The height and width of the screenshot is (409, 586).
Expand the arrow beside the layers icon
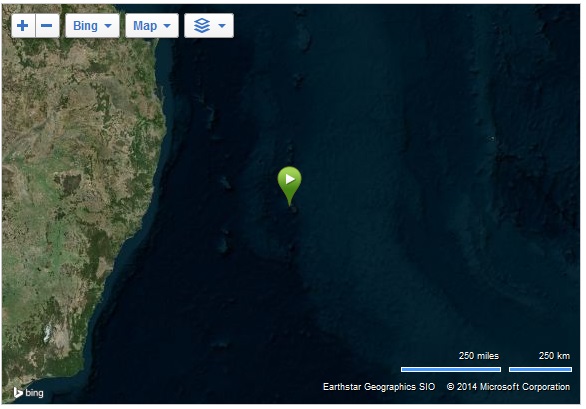click(x=222, y=26)
